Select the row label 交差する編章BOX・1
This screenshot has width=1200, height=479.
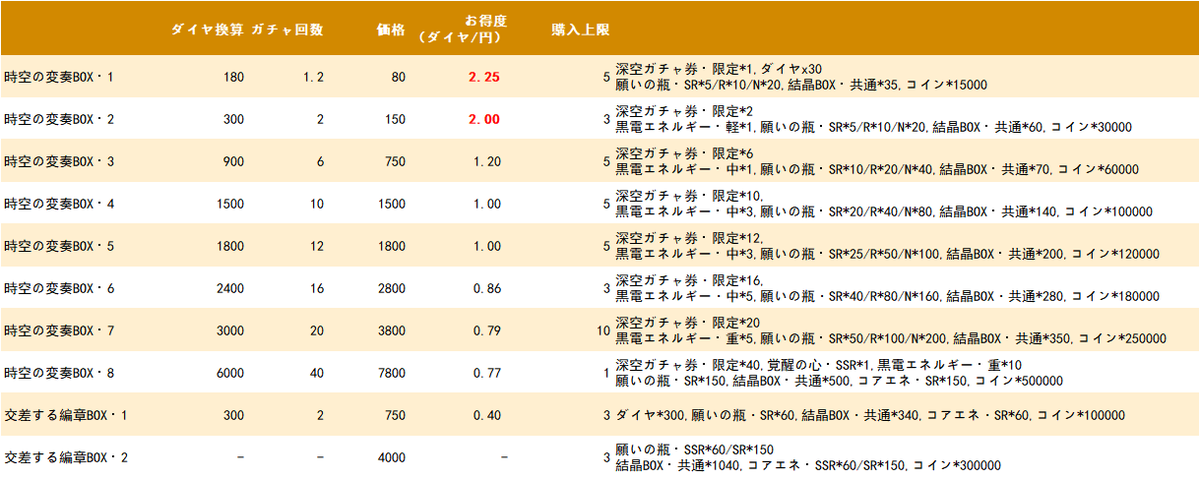tap(66, 415)
